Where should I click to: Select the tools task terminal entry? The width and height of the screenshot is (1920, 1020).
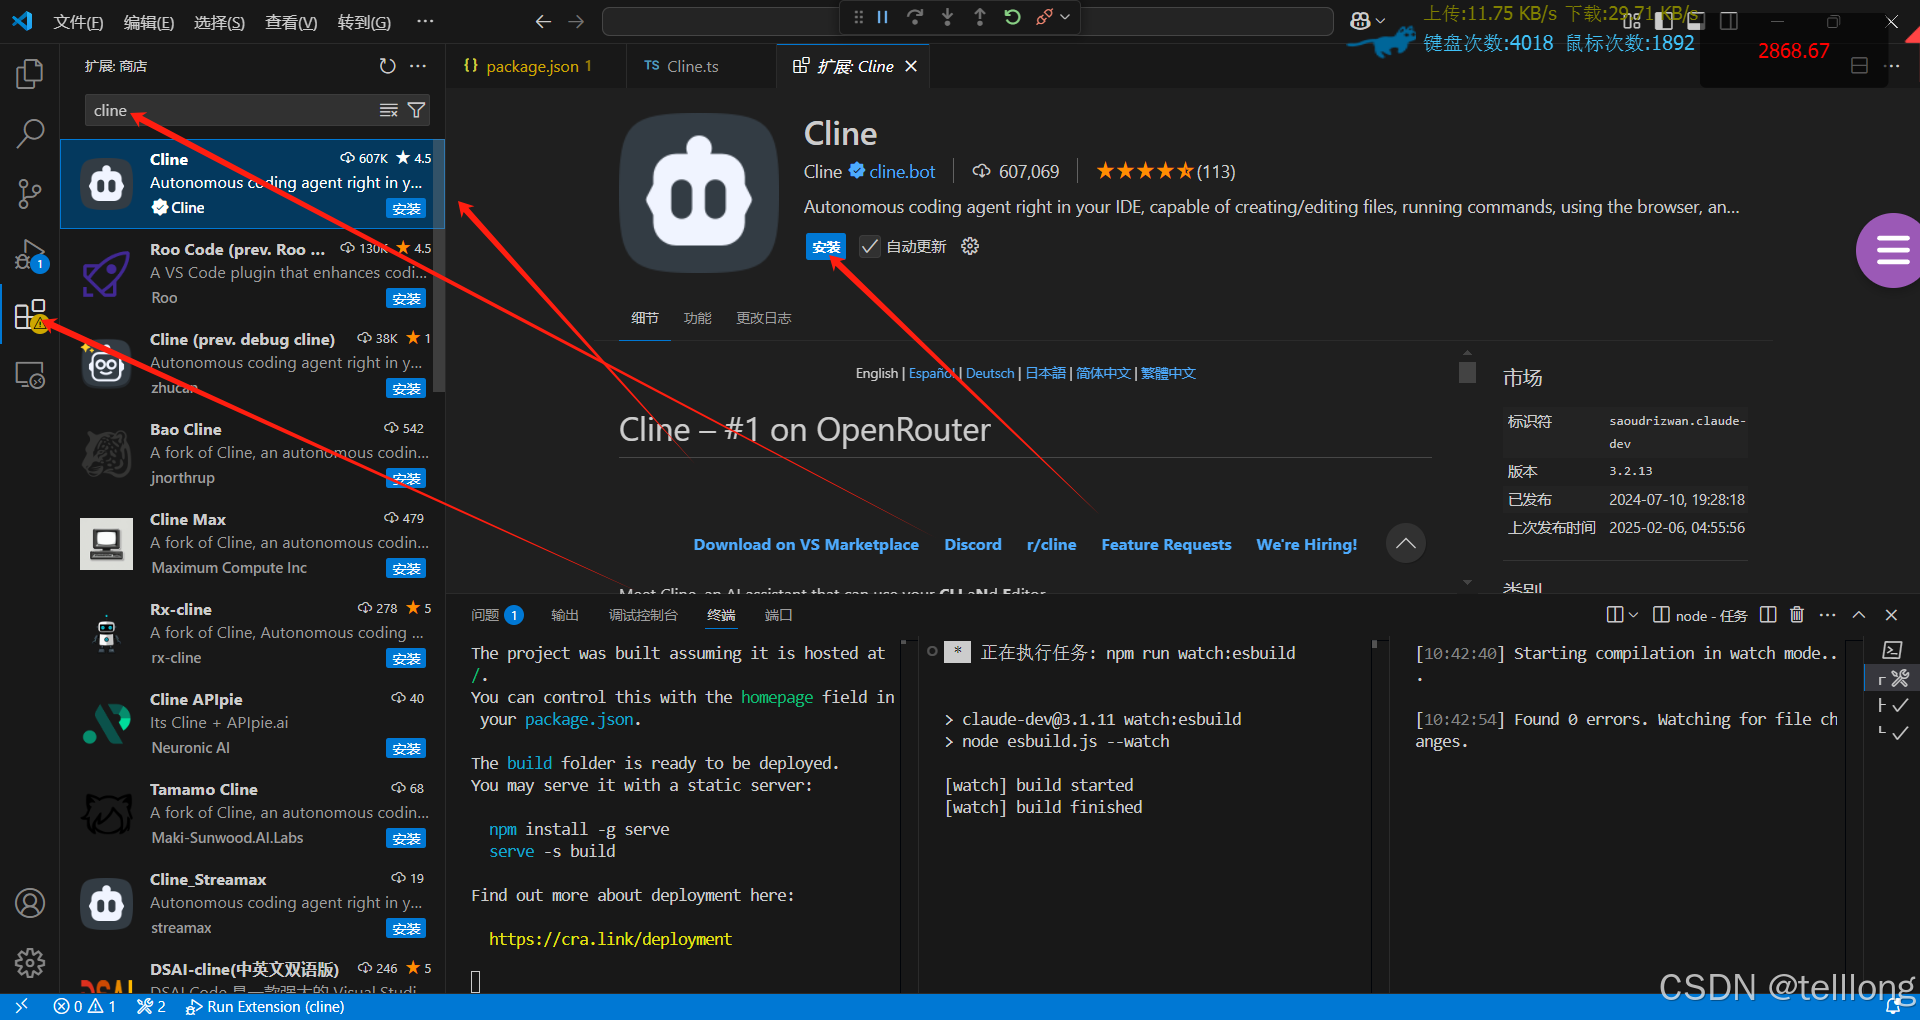(1893, 678)
